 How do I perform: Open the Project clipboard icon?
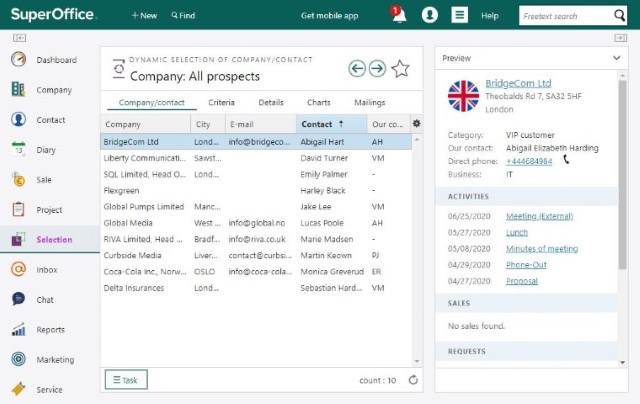point(18,209)
